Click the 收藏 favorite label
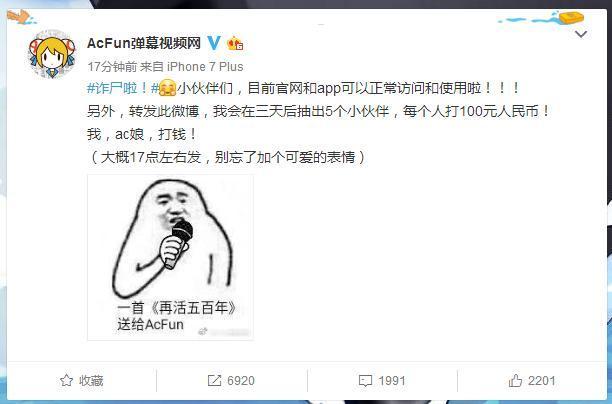Viewport: 612px width, 404px height. point(91,381)
